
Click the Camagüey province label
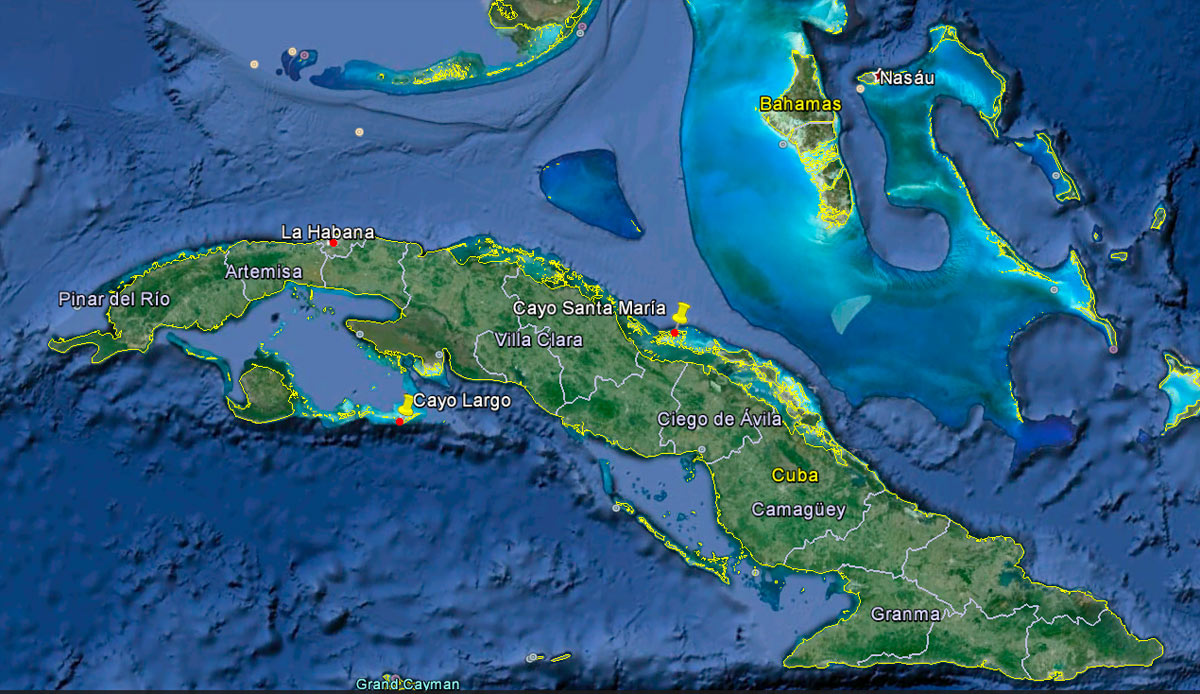[x=801, y=510]
